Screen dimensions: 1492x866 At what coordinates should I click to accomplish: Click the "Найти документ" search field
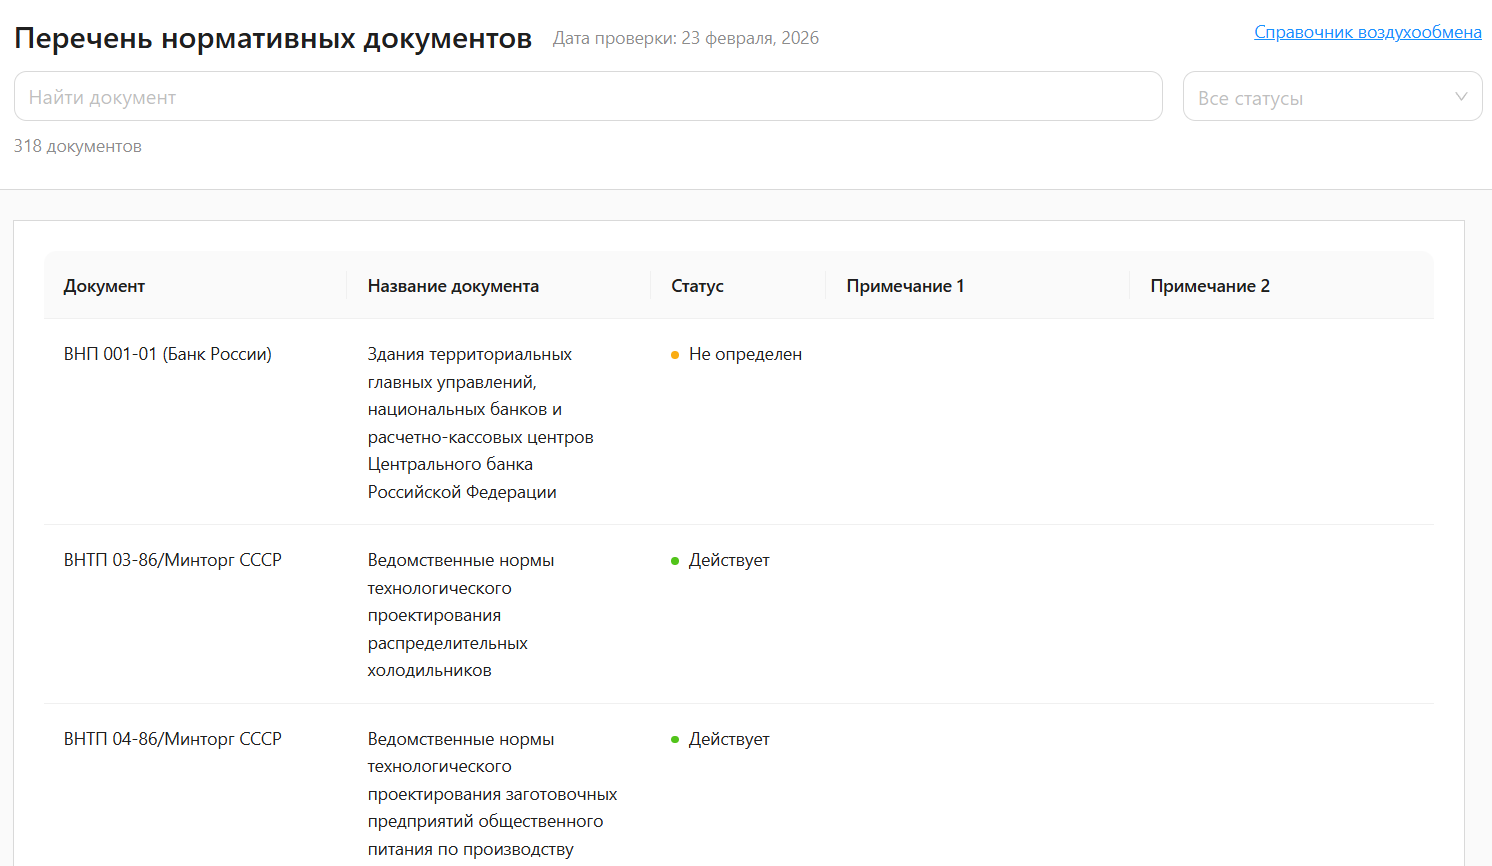click(x=588, y=96)
